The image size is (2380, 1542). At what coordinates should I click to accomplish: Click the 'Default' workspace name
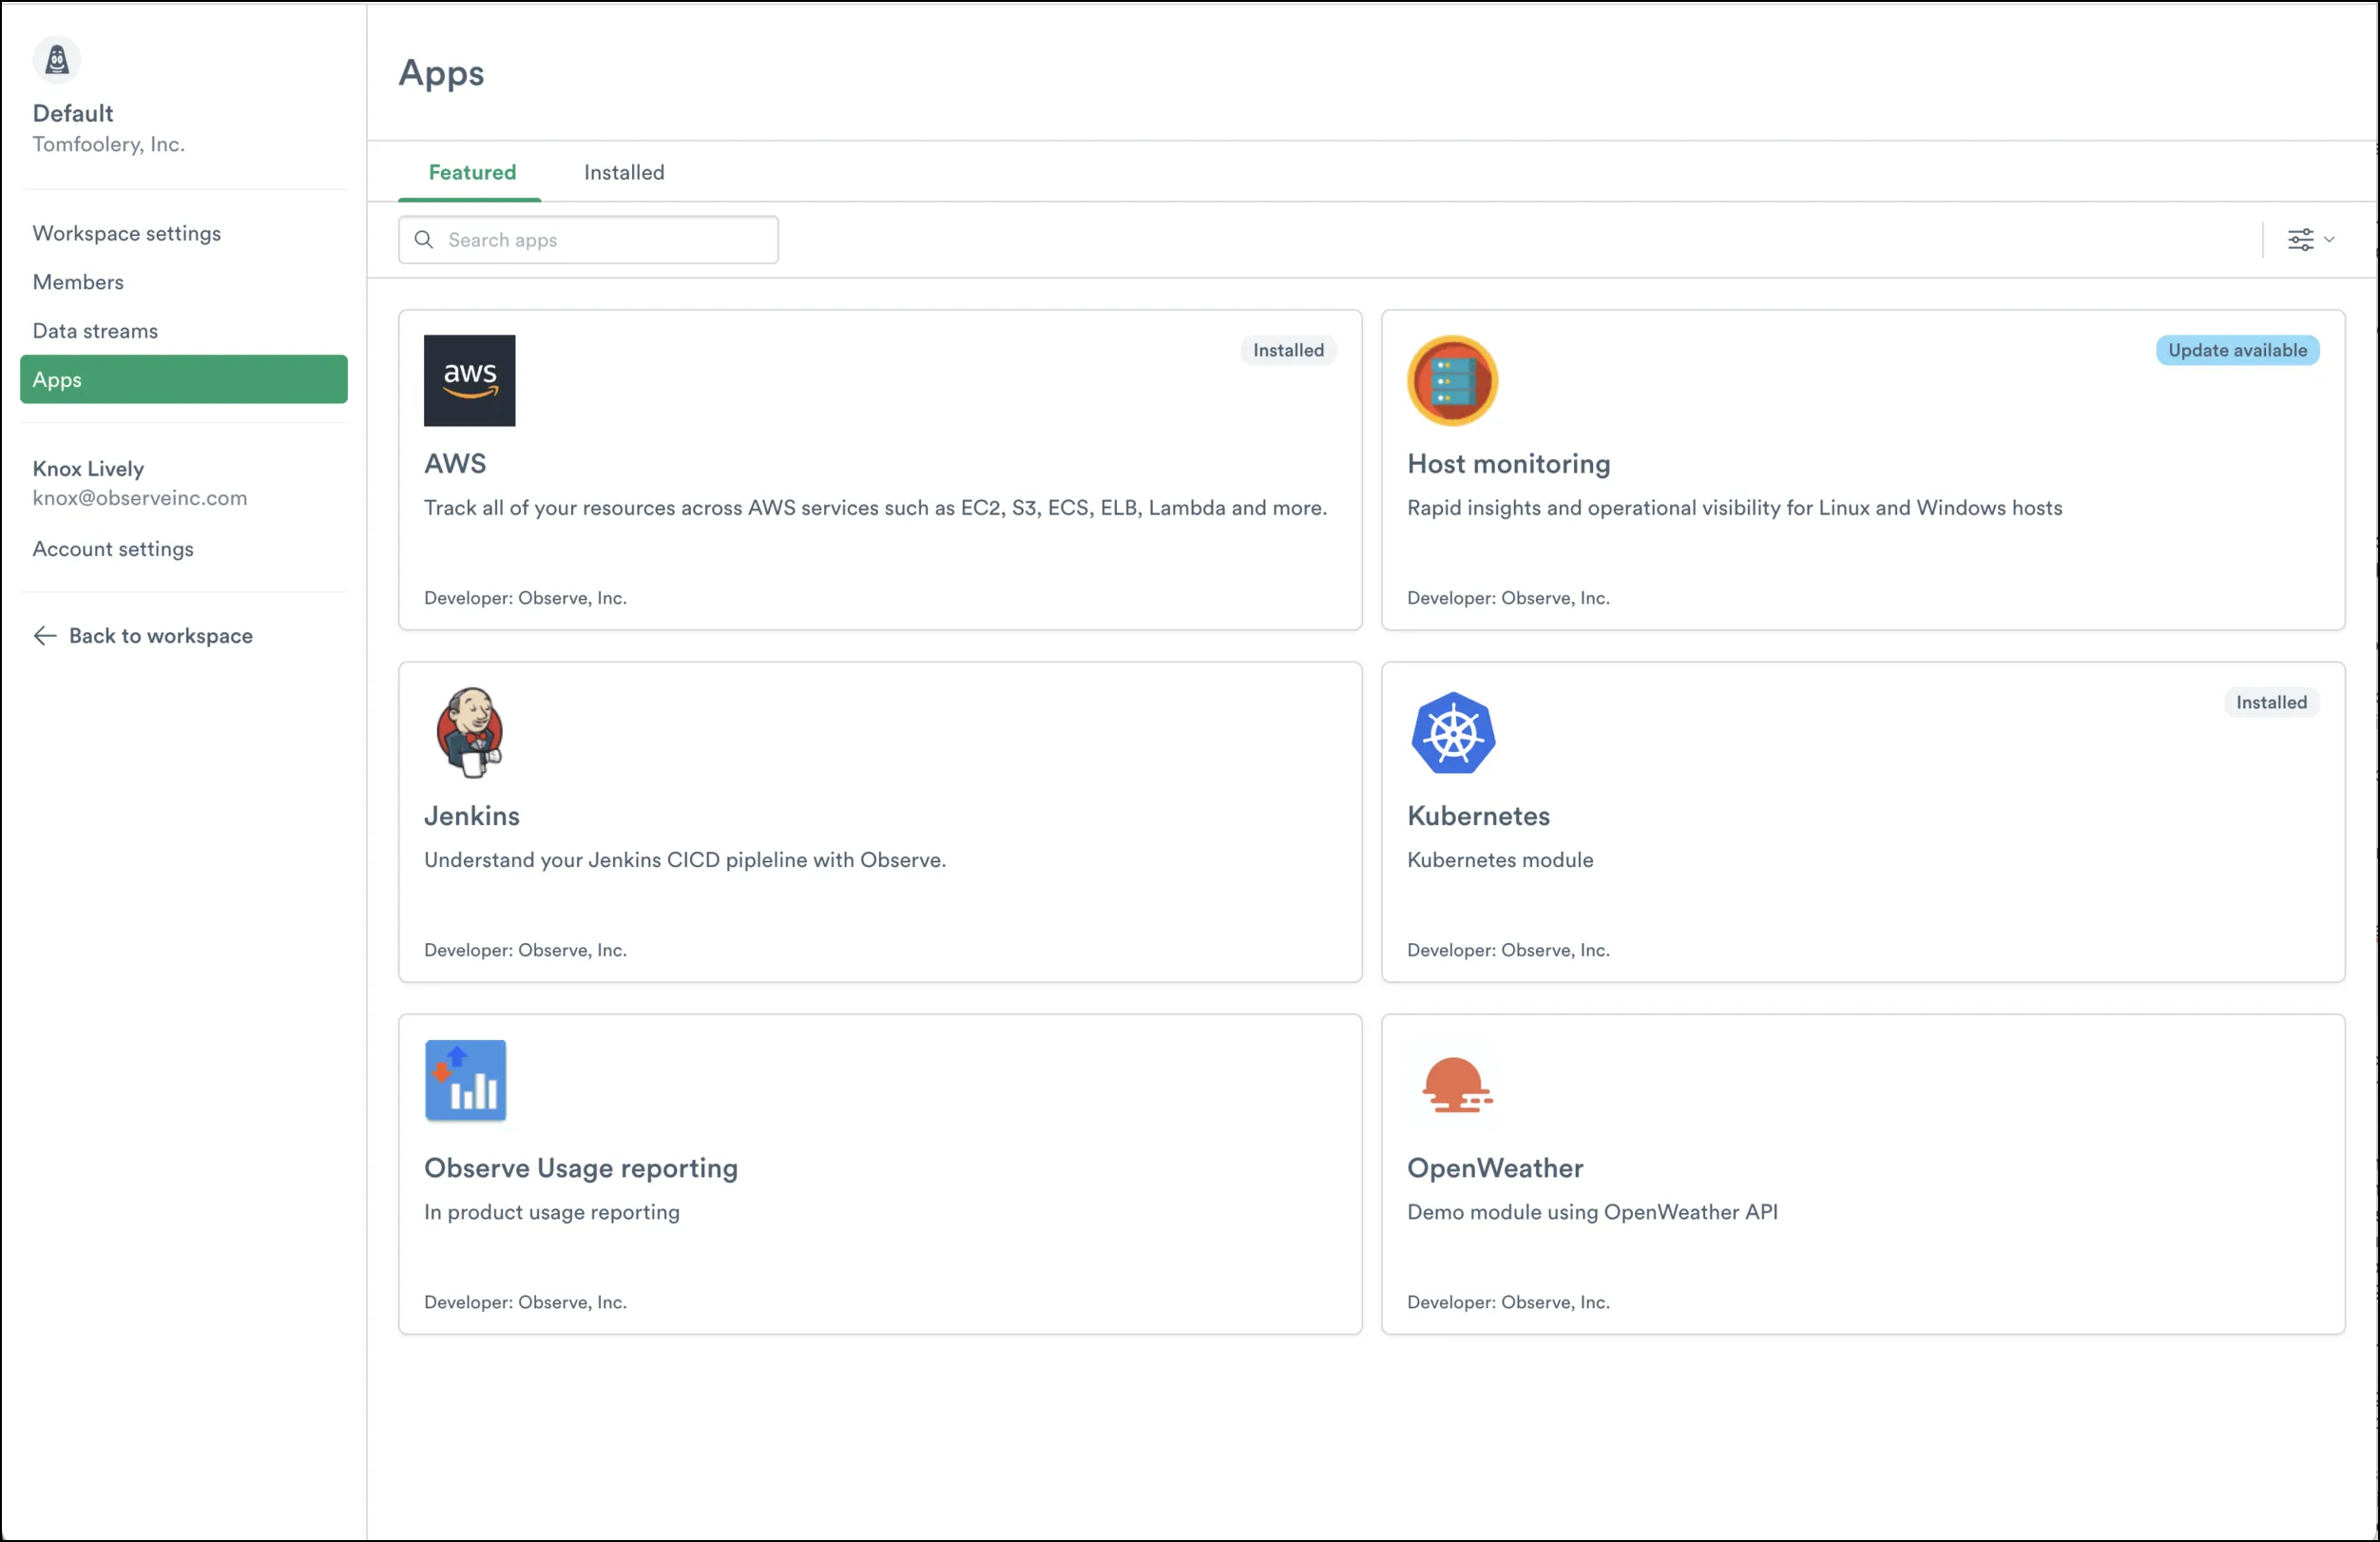pyautogui.click(x=73, y=113)
